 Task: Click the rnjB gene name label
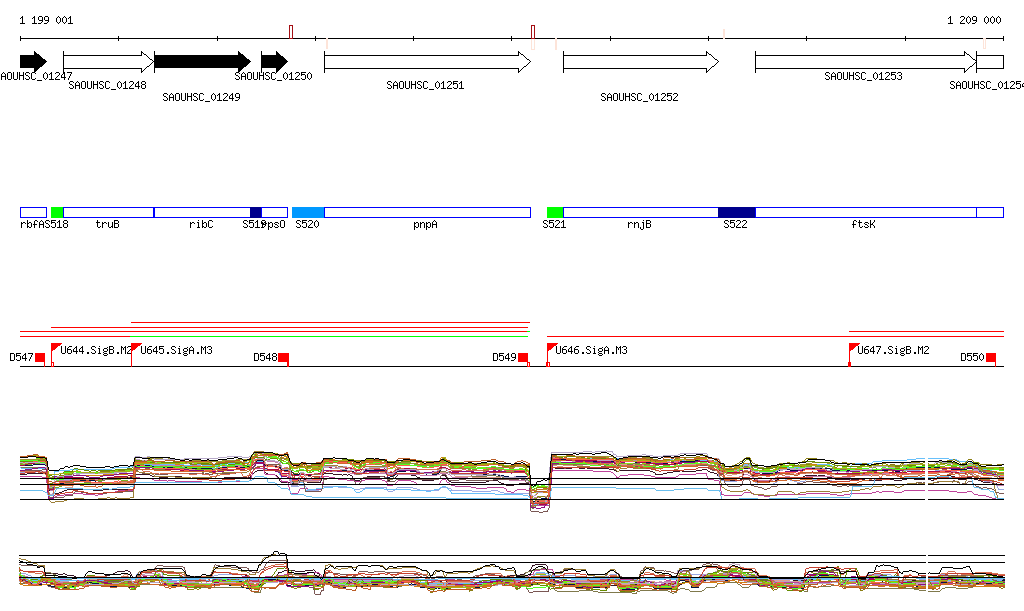[639, 224]
